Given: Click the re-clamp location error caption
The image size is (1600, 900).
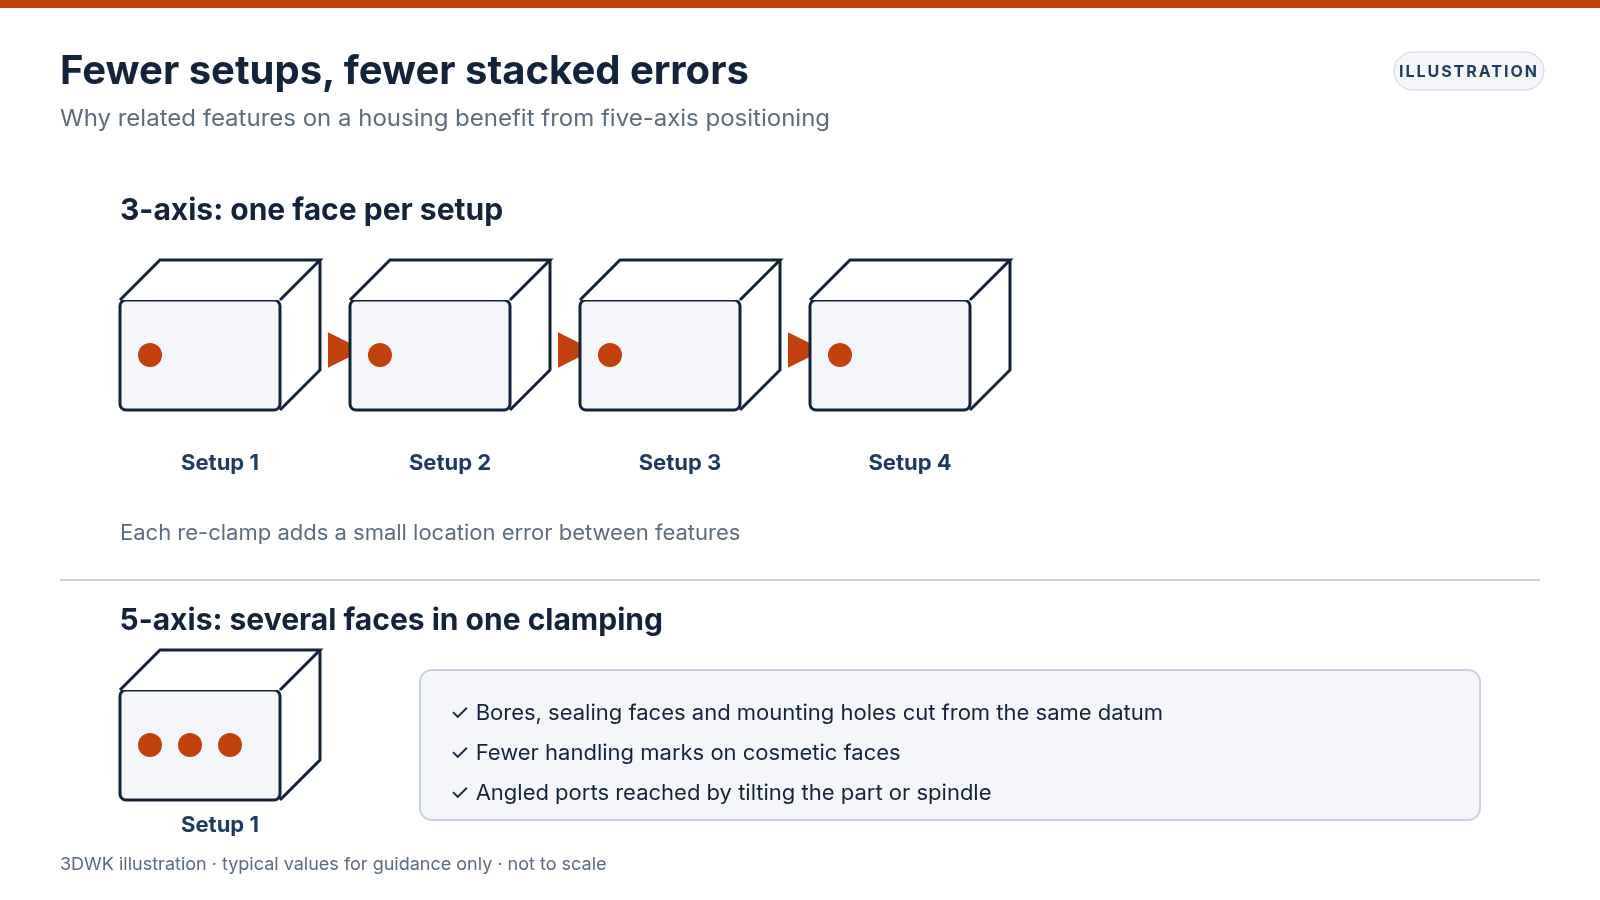Looking at the screenshot, I should click(430, 532).
